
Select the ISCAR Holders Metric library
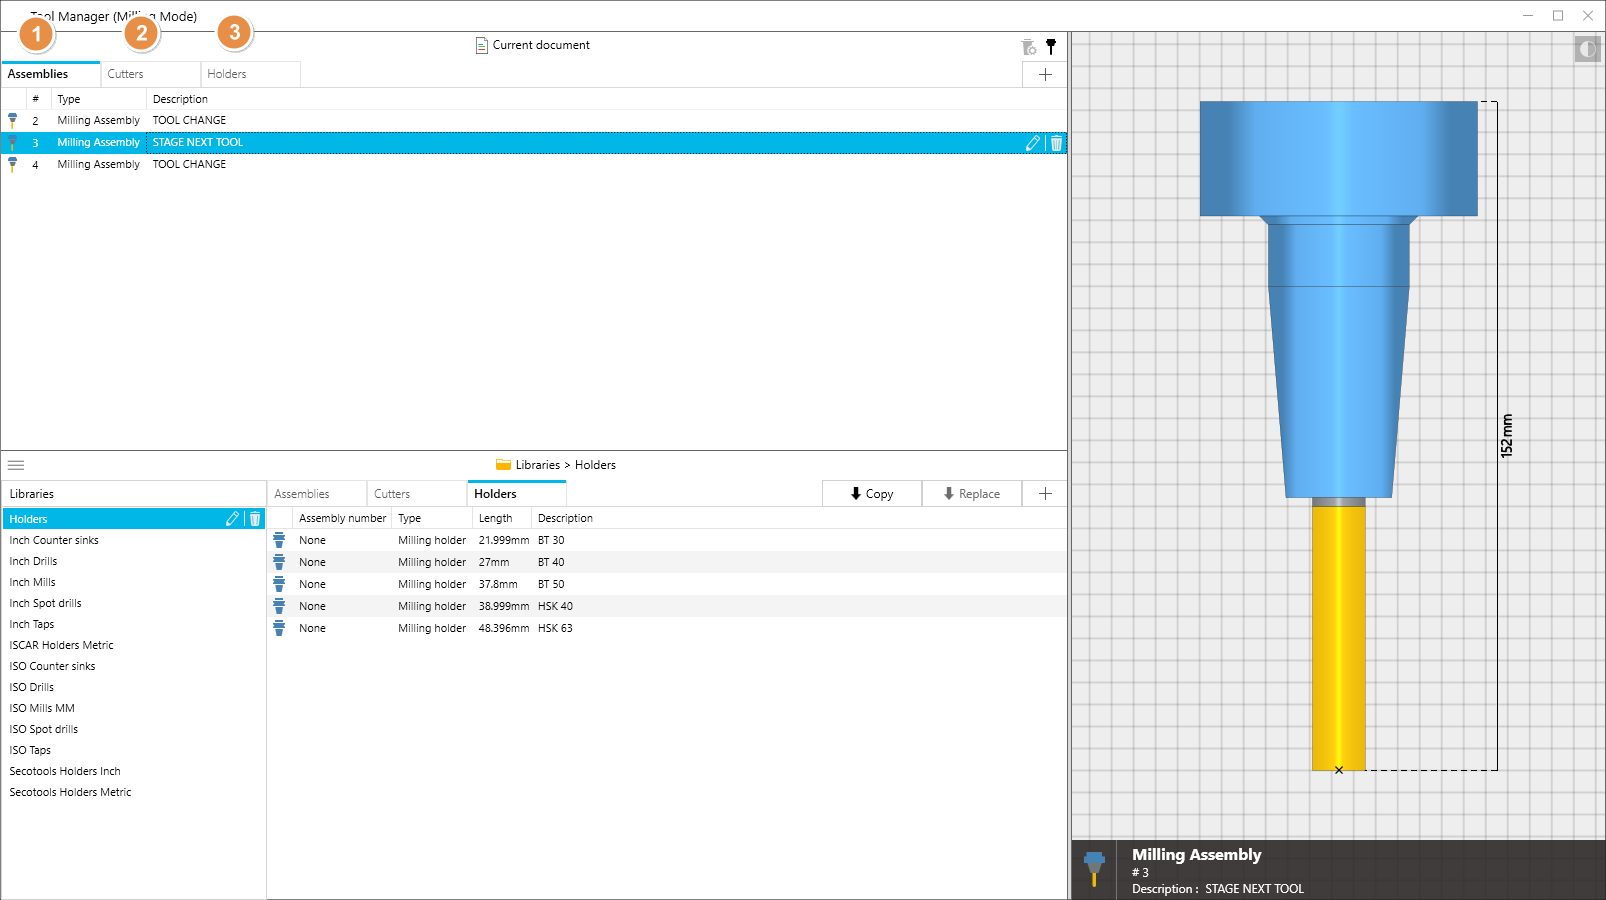pos(62,645)
